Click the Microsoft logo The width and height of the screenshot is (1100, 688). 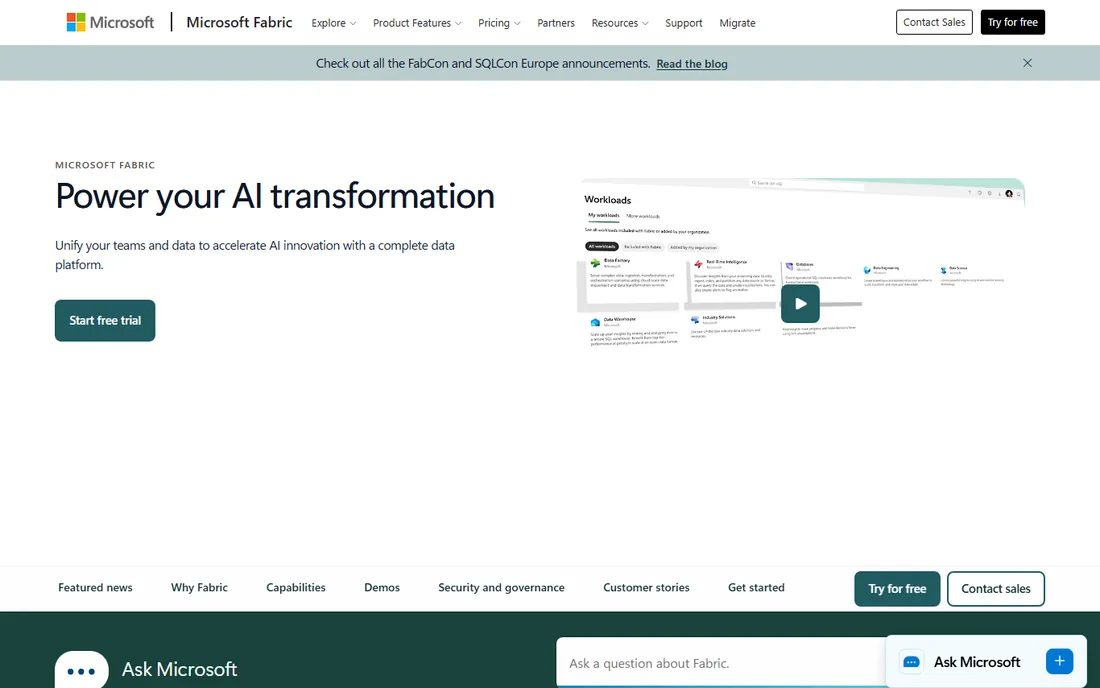[110, 22]
